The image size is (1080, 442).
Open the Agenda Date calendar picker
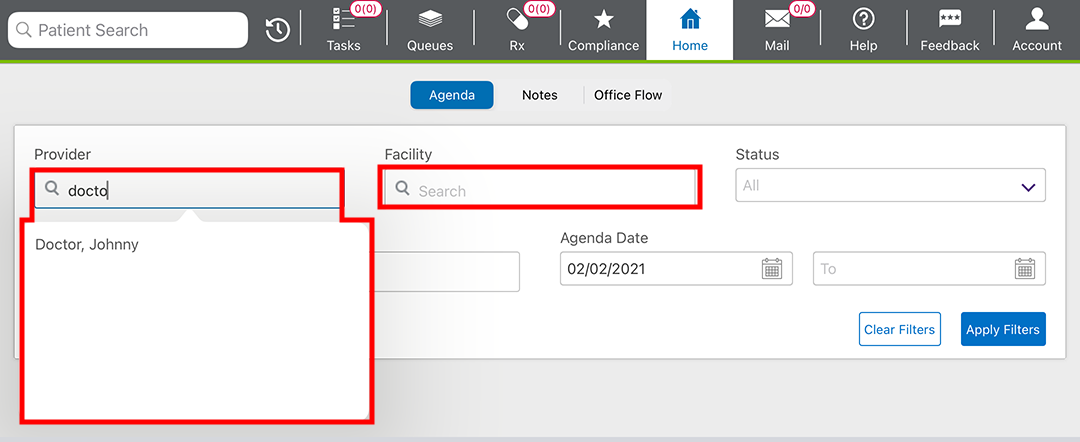771,268
